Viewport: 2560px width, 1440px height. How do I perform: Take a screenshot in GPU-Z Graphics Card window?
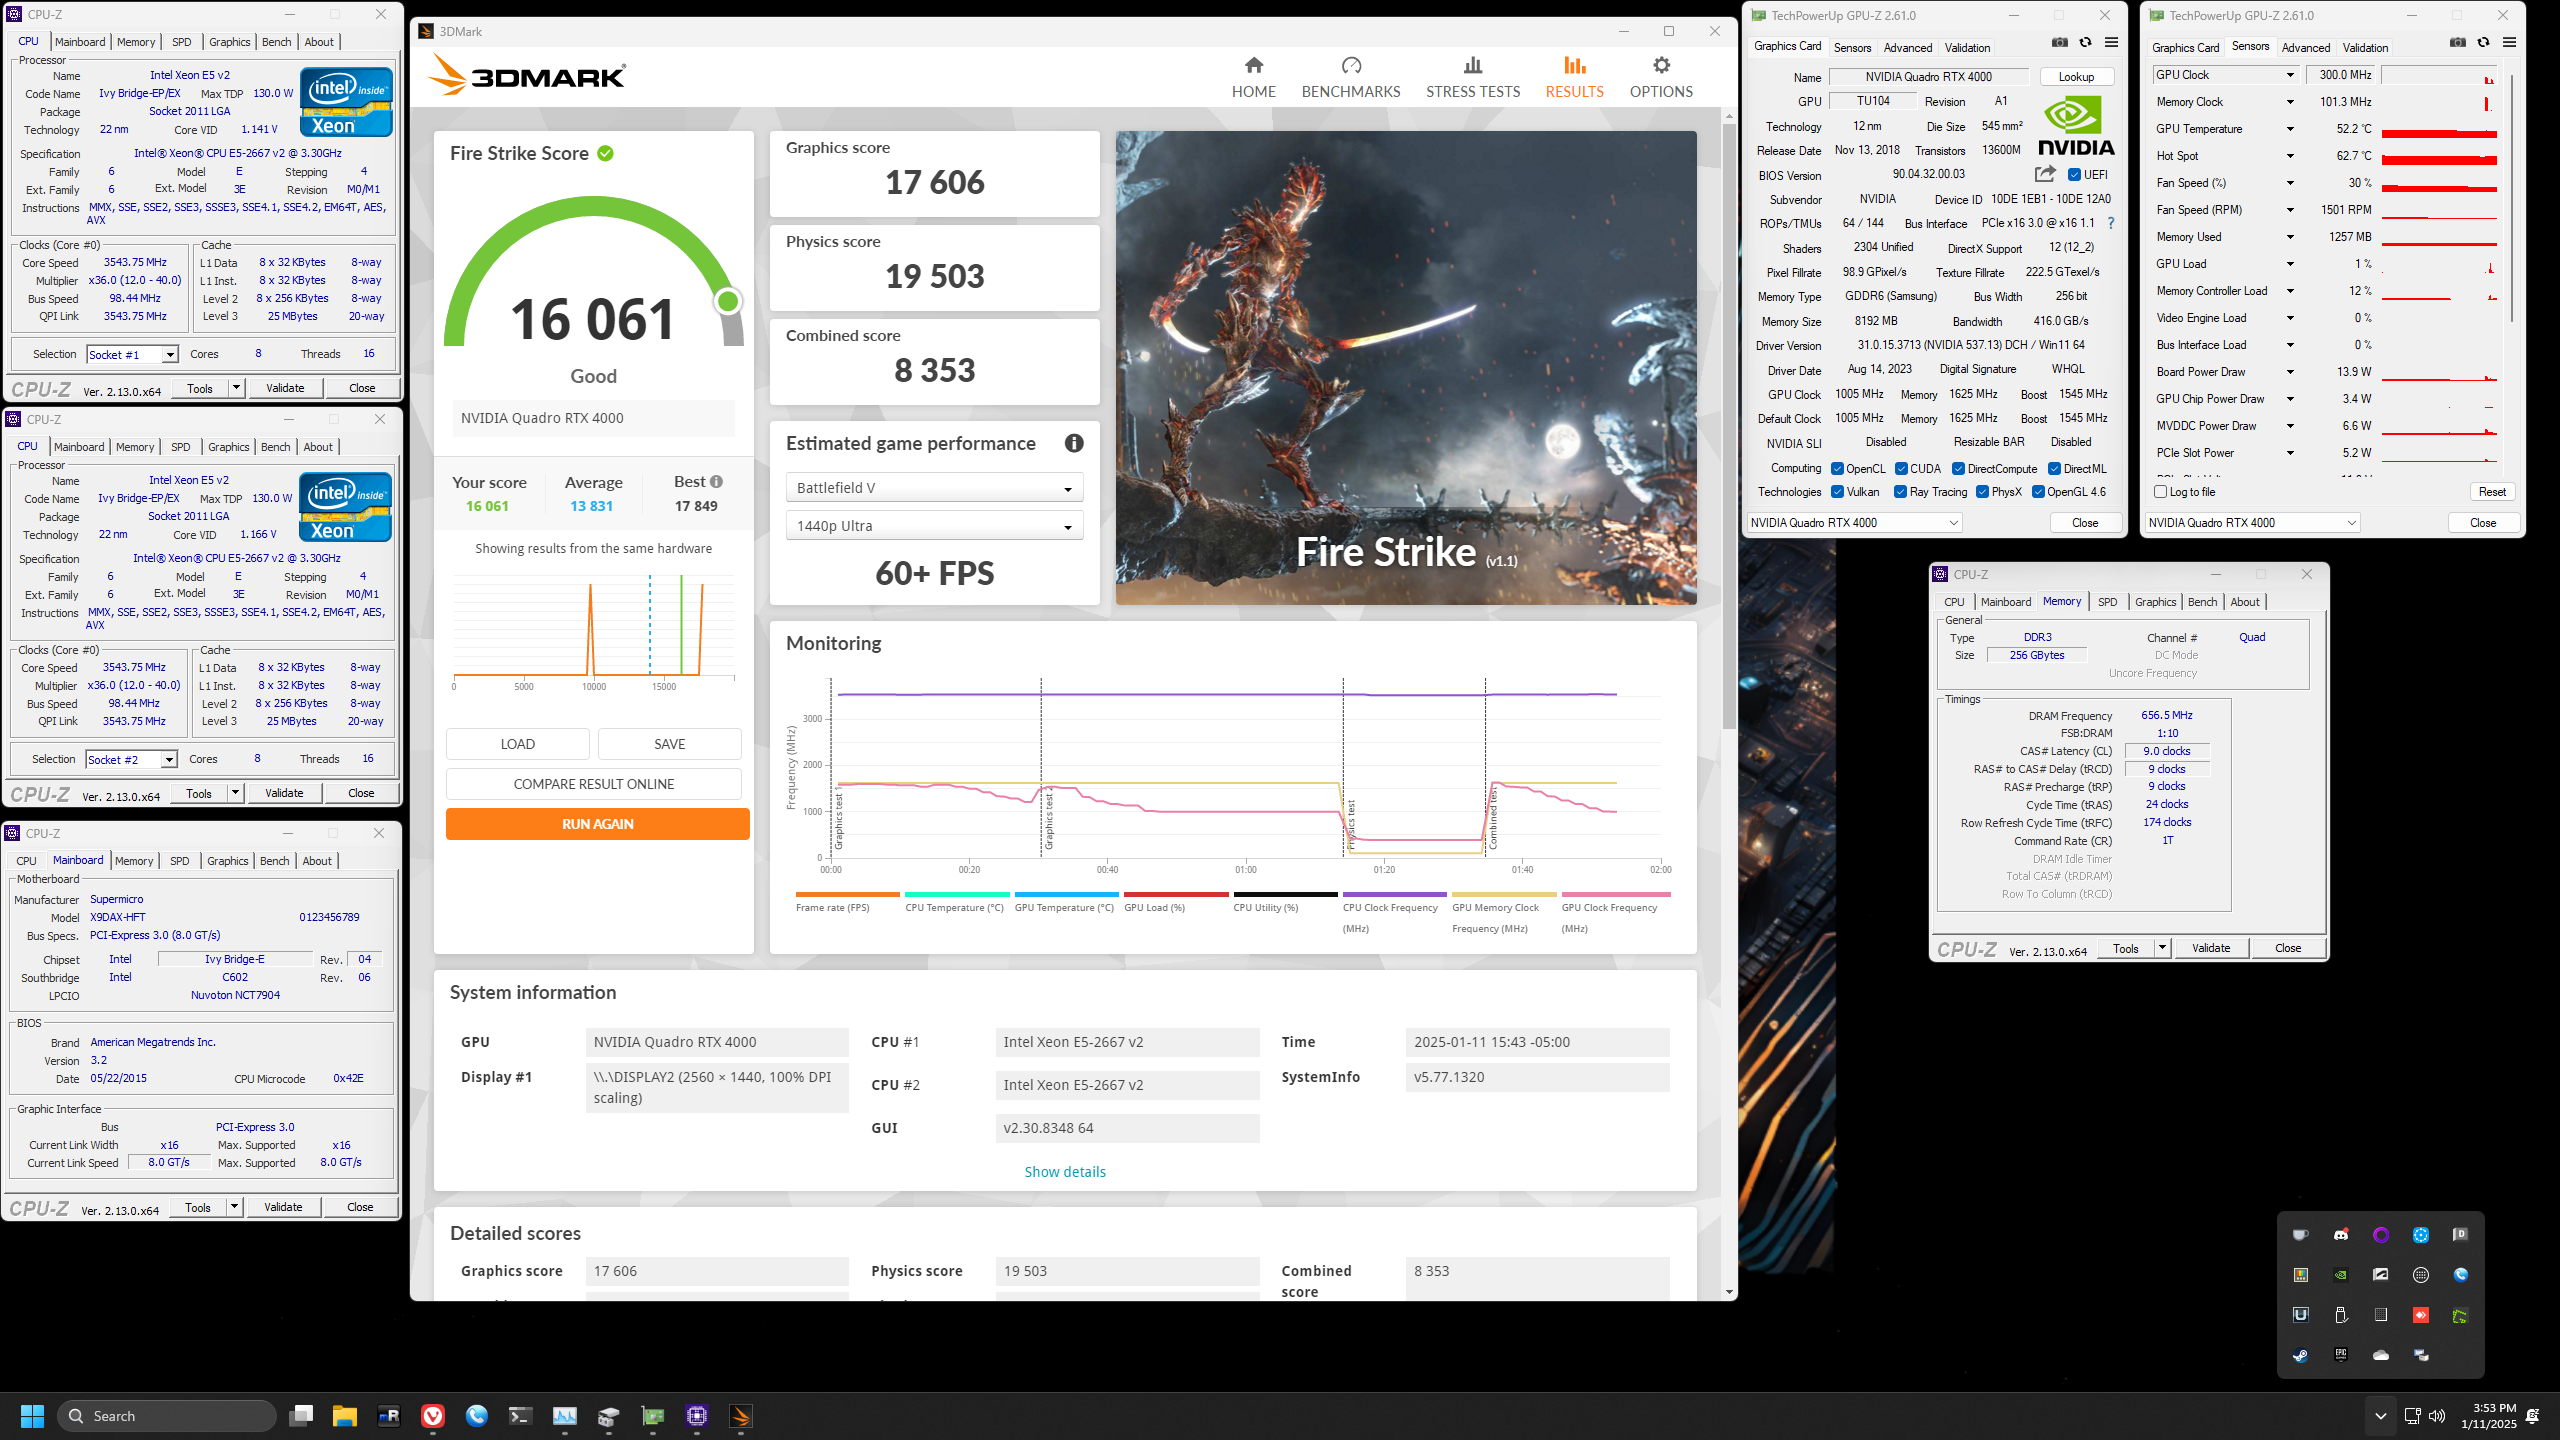(x=2060, y=43)
